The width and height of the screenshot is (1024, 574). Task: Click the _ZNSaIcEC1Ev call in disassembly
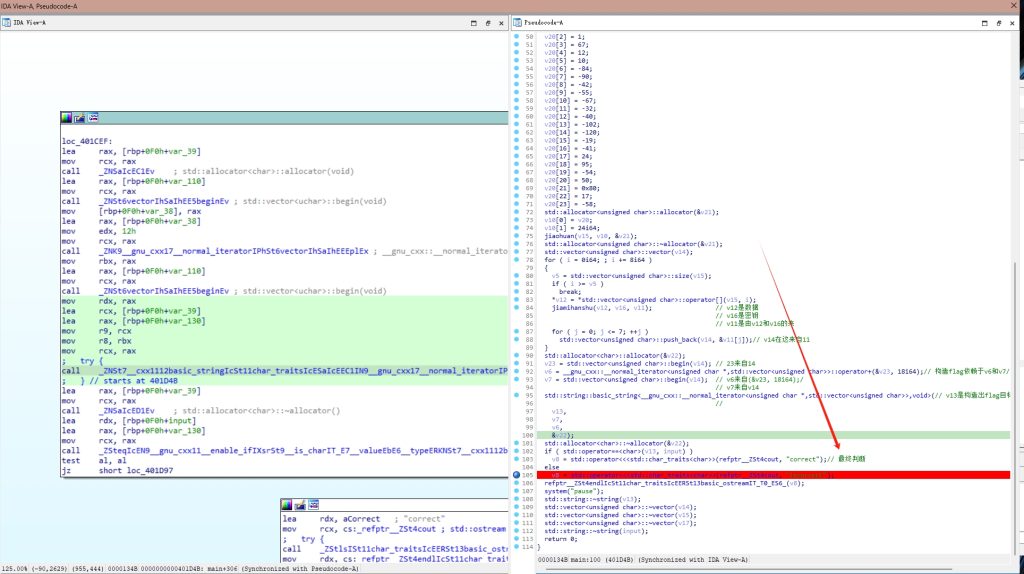tap(127, 171)
